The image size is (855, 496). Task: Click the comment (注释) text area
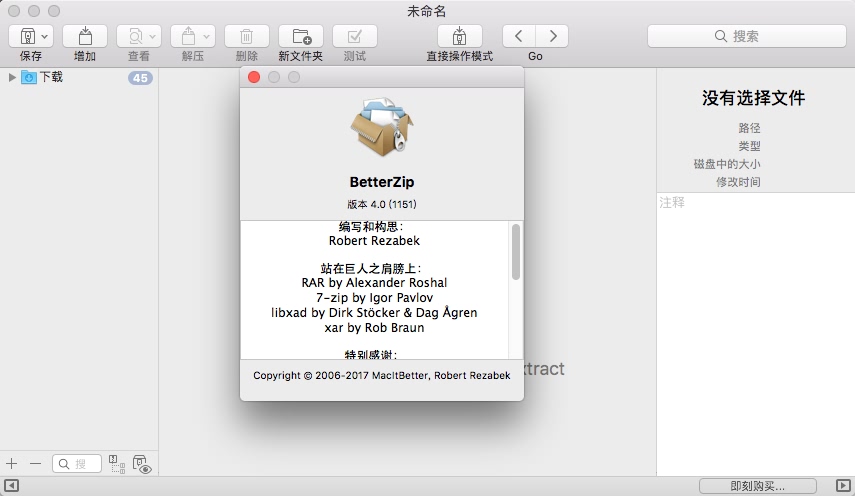click(756, 334)
